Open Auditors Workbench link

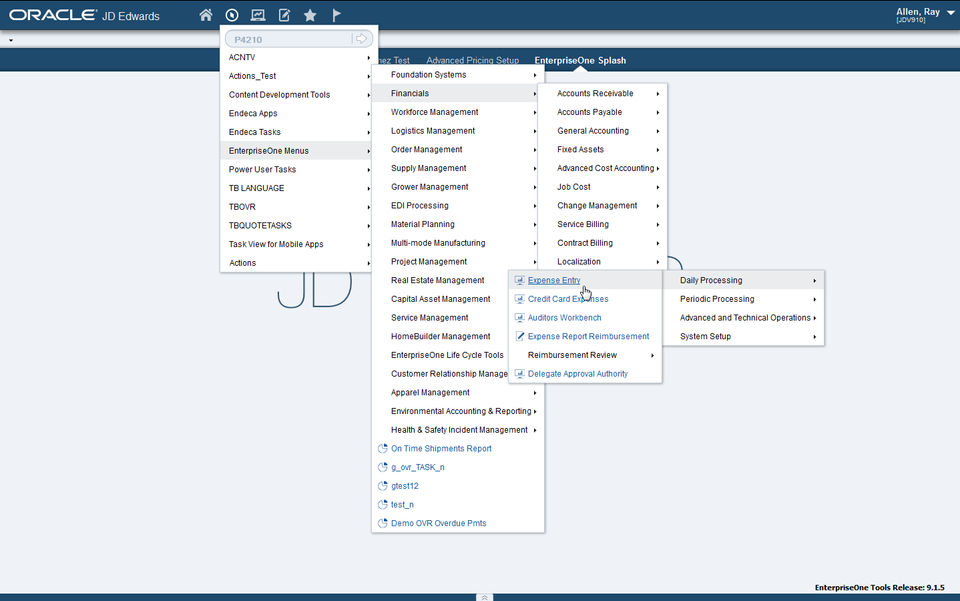[x=564, y=318]
